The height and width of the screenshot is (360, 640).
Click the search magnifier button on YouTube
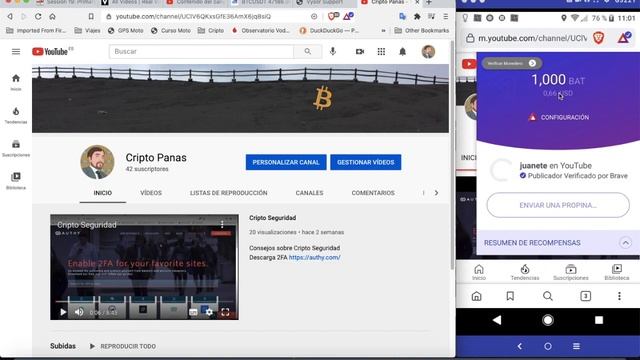(x=307, y=51)
